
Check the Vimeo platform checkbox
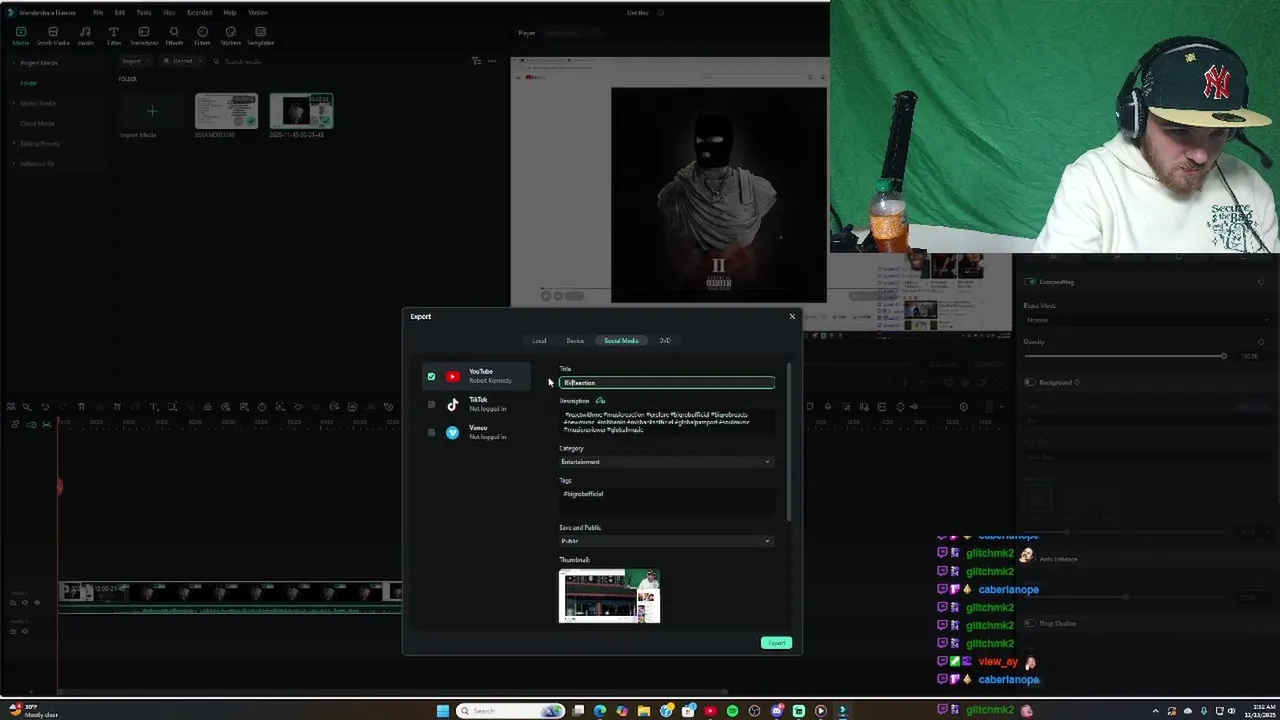tap(431, 432)
